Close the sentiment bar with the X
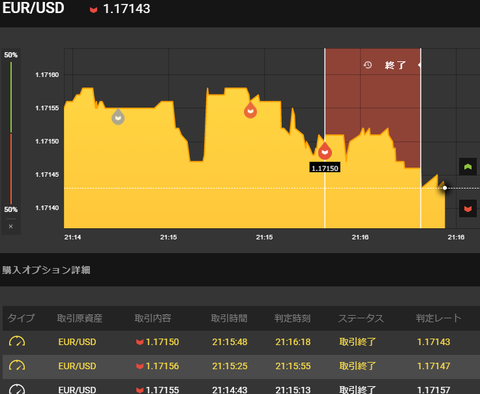Viewport: 480px width, 394px height. 11,226
